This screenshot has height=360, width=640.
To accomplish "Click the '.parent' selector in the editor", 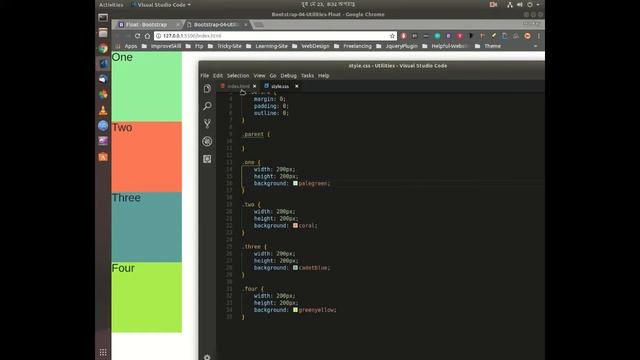I will click(253, 134).
